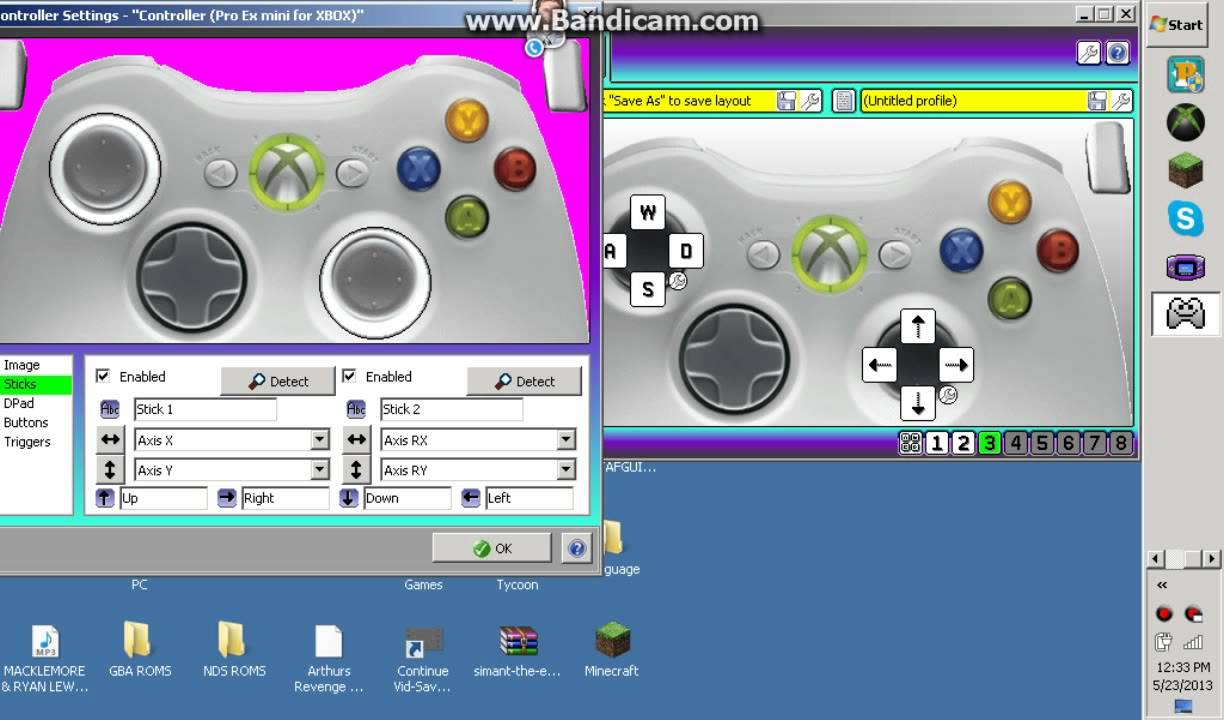The height and width of the screenshot is (720, 1224).
Task: Open Triggers settings category
Action: point(27,441)
